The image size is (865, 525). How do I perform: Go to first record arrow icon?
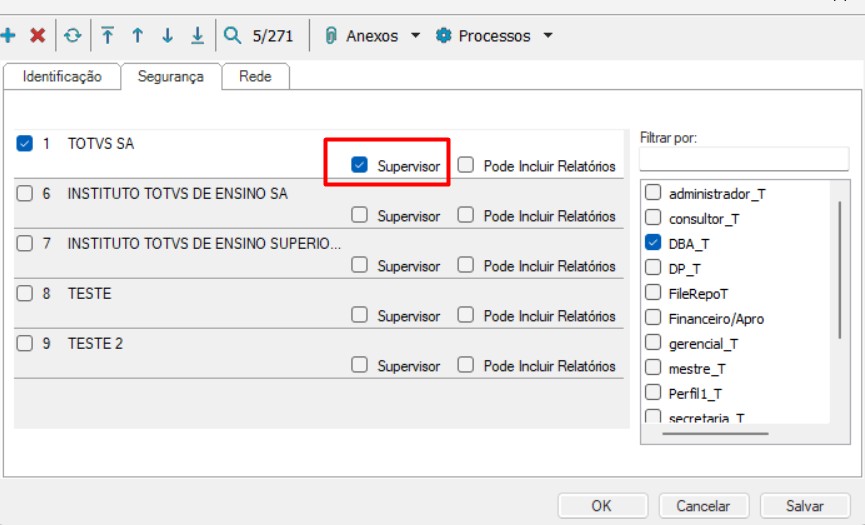108,36
